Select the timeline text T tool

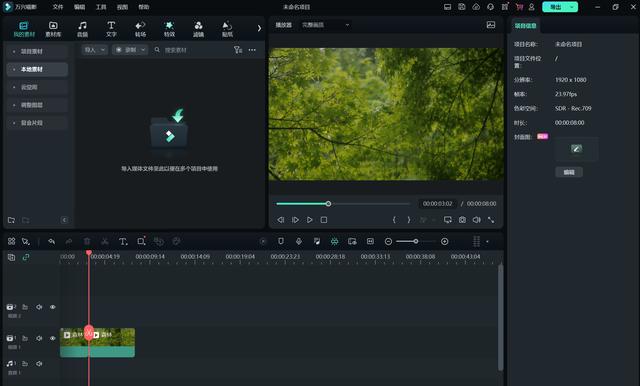(123, 242)
